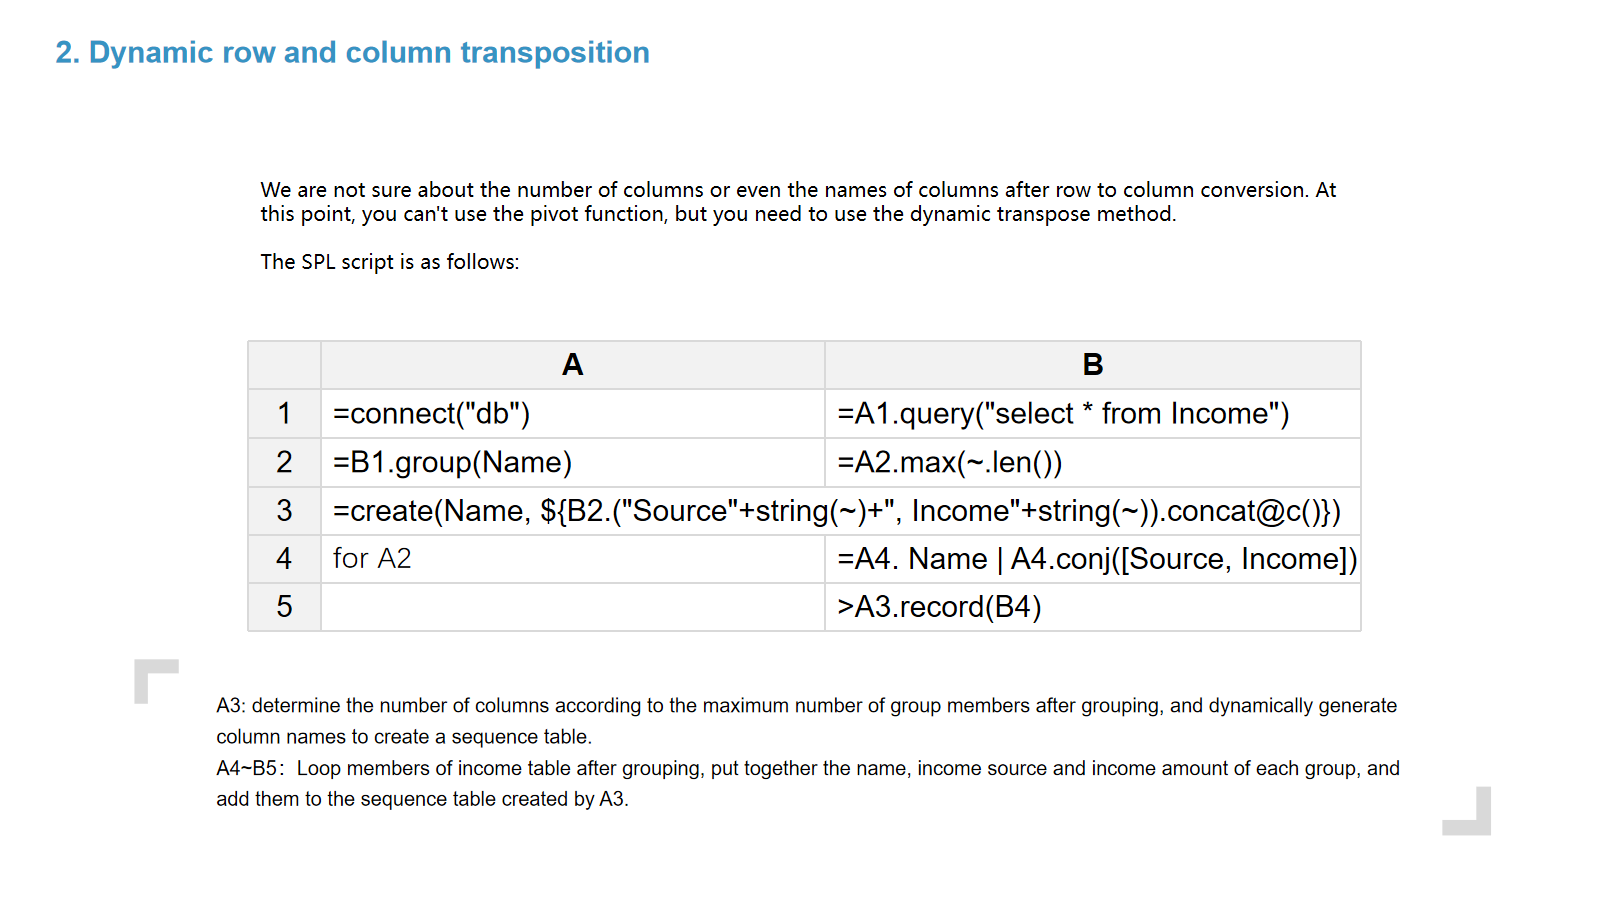Select the A4.conj([Source, Income]) cell
The image size is (1600, 900).
tap(1092, 559)
